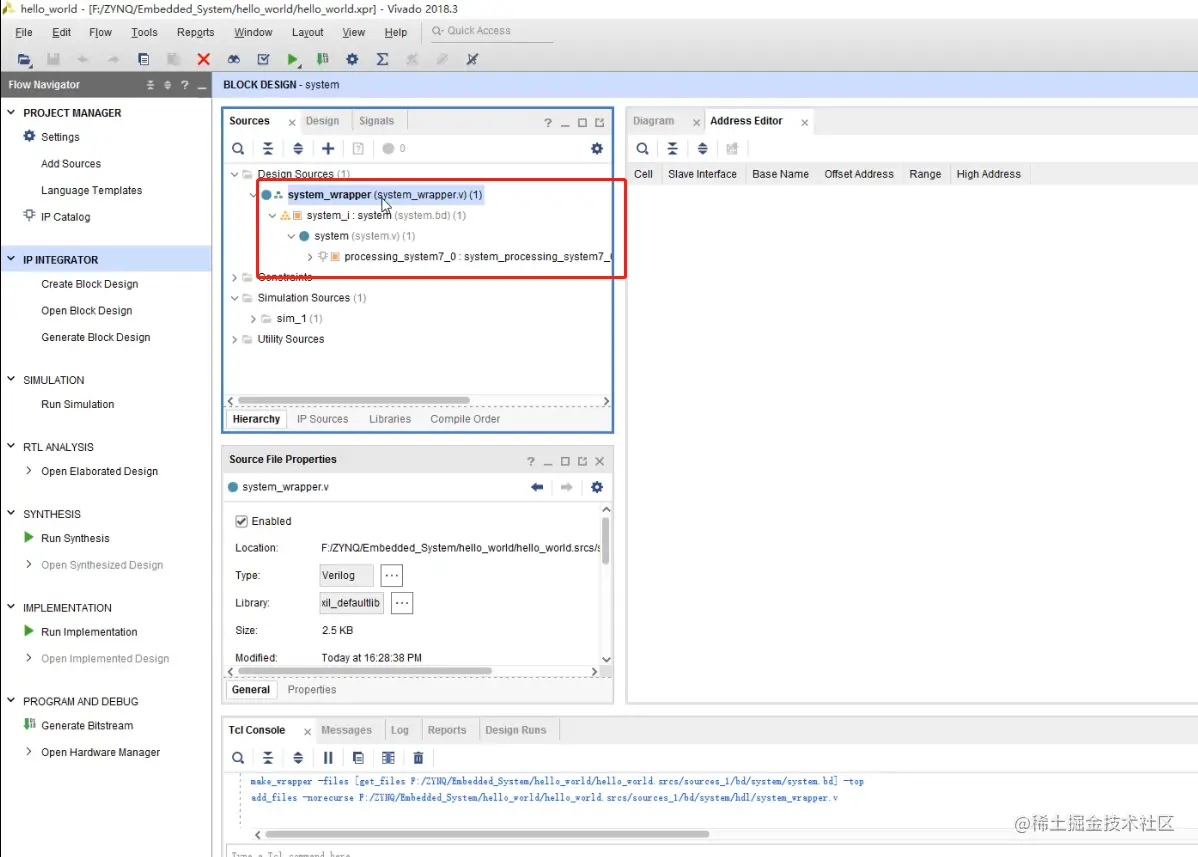This screenshot has width=1198, height=857.
Task: Click the Source File Properties vertical scrollbar
Action: (606, 541)
